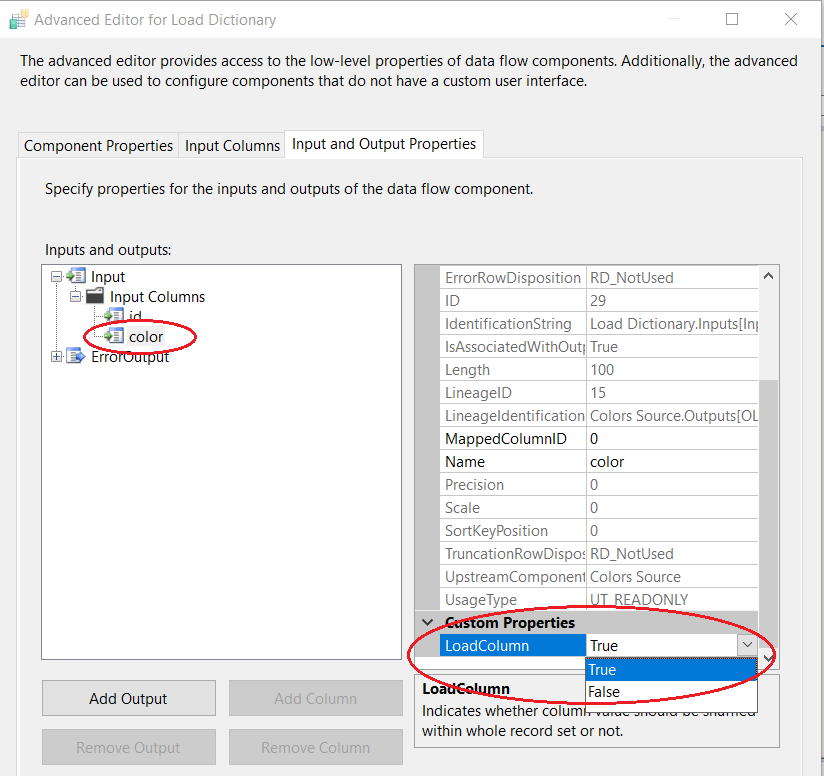Choose False in LoadColumn dropdown list
Screen dimensions: 824x776
coord(604,692)
